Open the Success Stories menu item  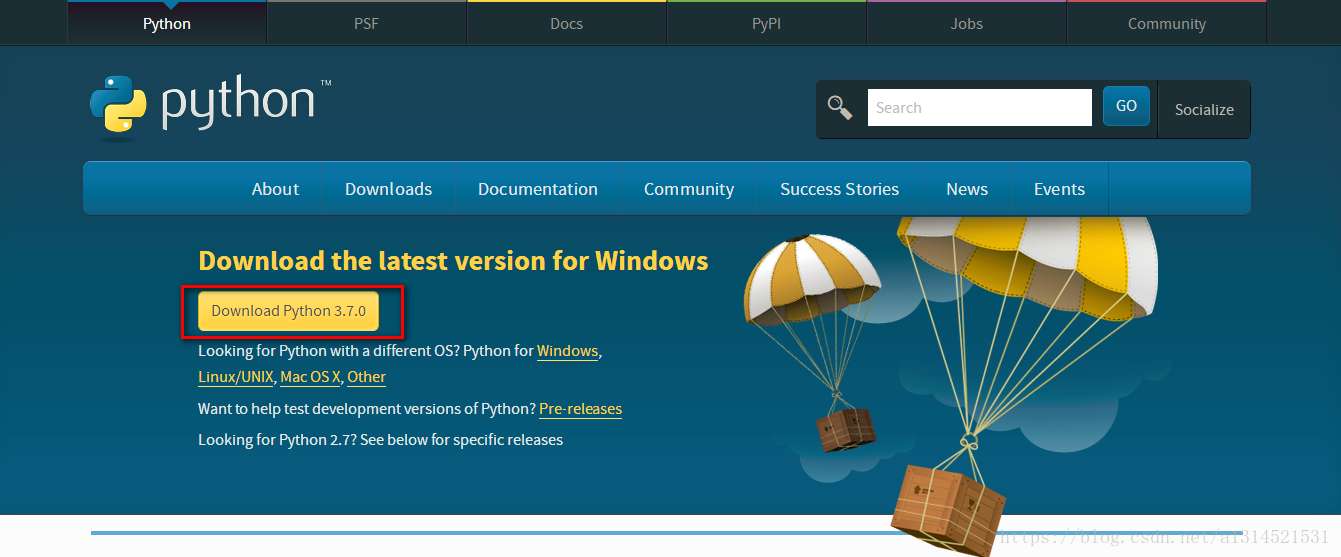[x=839, y=189]
